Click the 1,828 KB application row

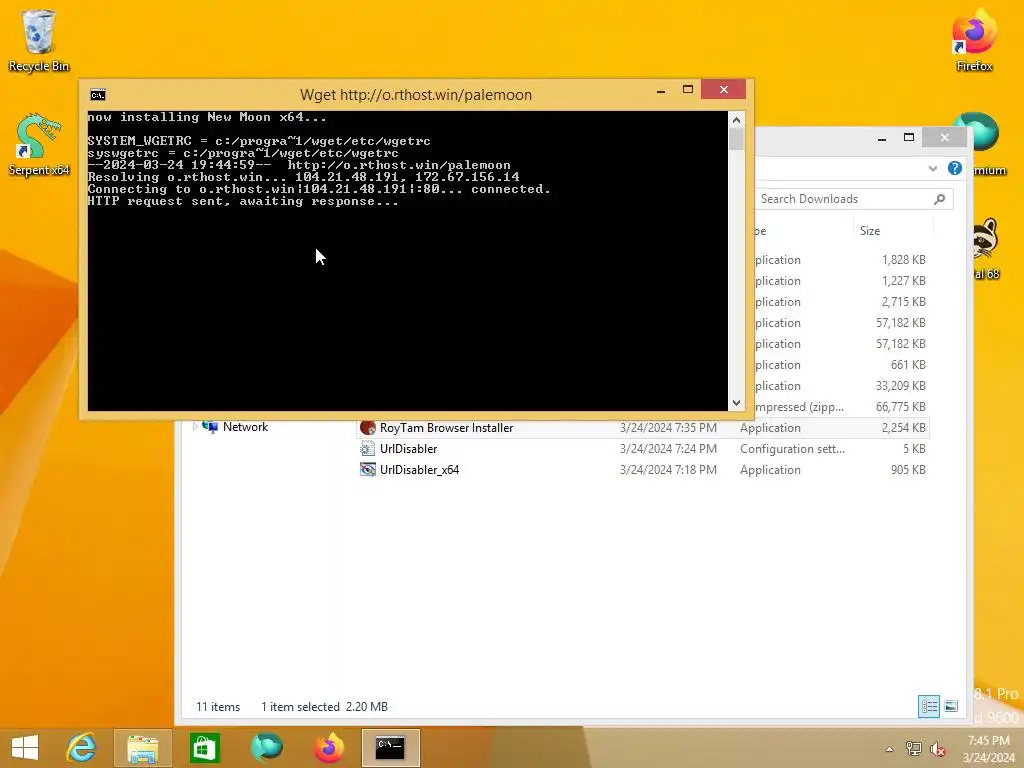point(842,260)
